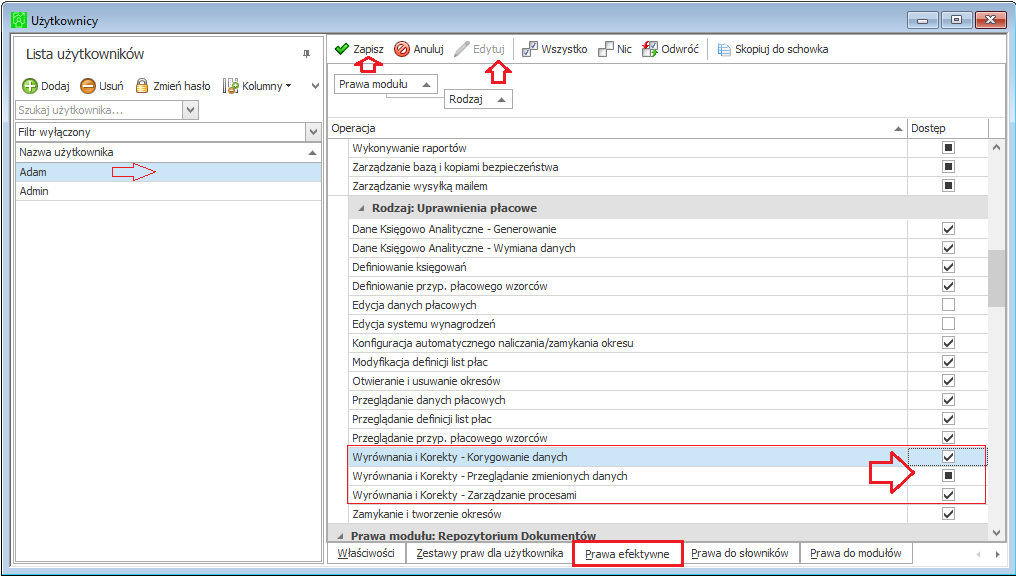Viewport: 1016px width, 578px height.
Task: Open Prawa do słowników tab
Action: (740, 553)
